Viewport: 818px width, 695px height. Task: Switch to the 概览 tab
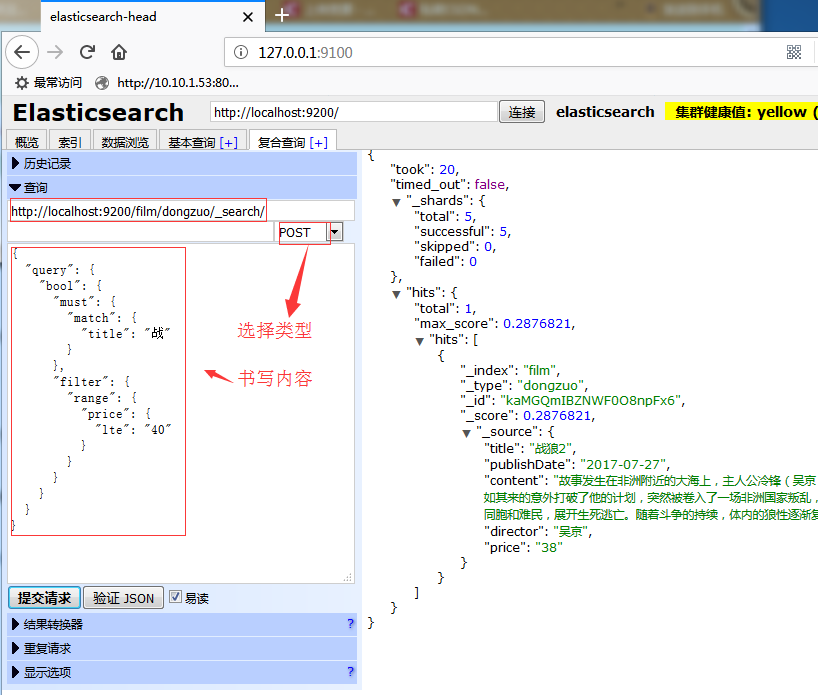(27, 142)
